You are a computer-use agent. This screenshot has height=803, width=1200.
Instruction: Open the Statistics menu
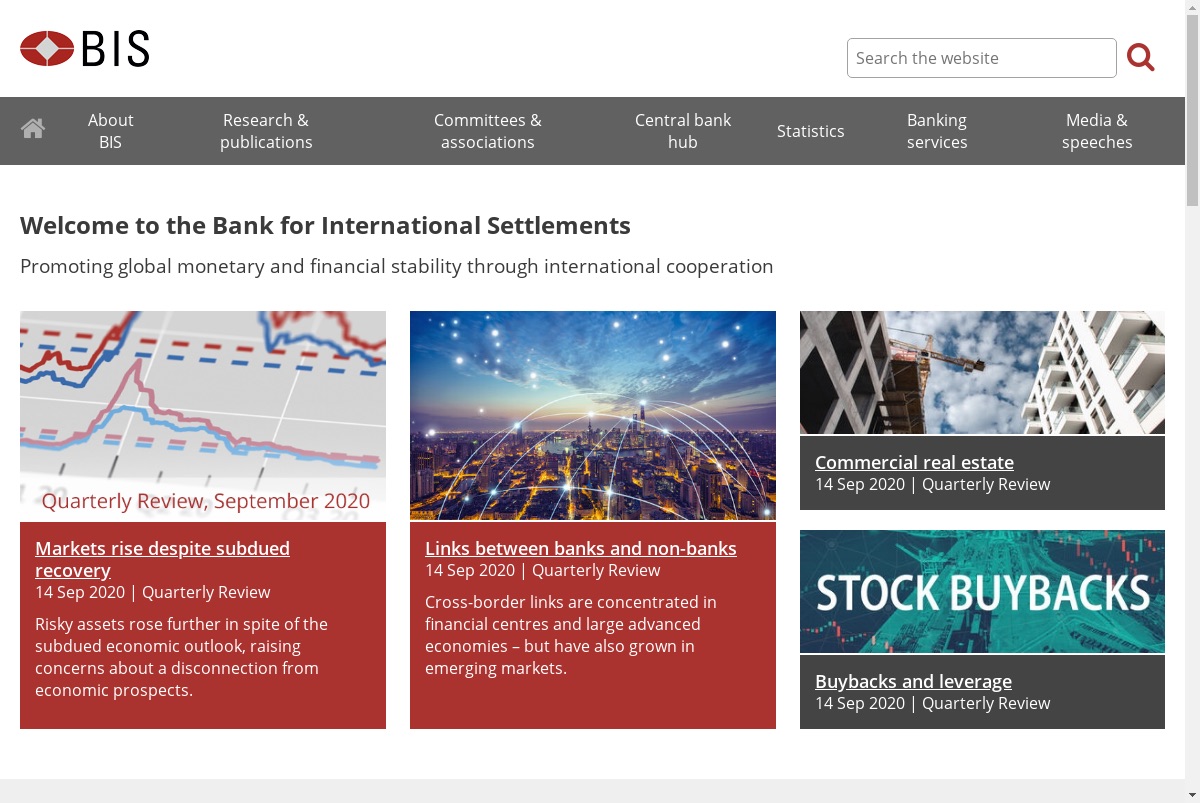[x=811, y=131]
